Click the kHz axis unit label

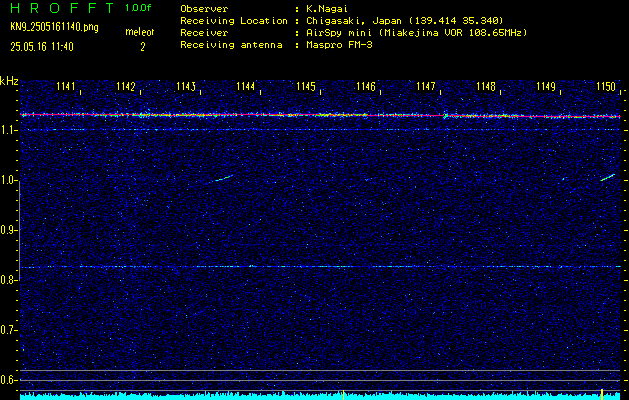click(x=9, y=81)
